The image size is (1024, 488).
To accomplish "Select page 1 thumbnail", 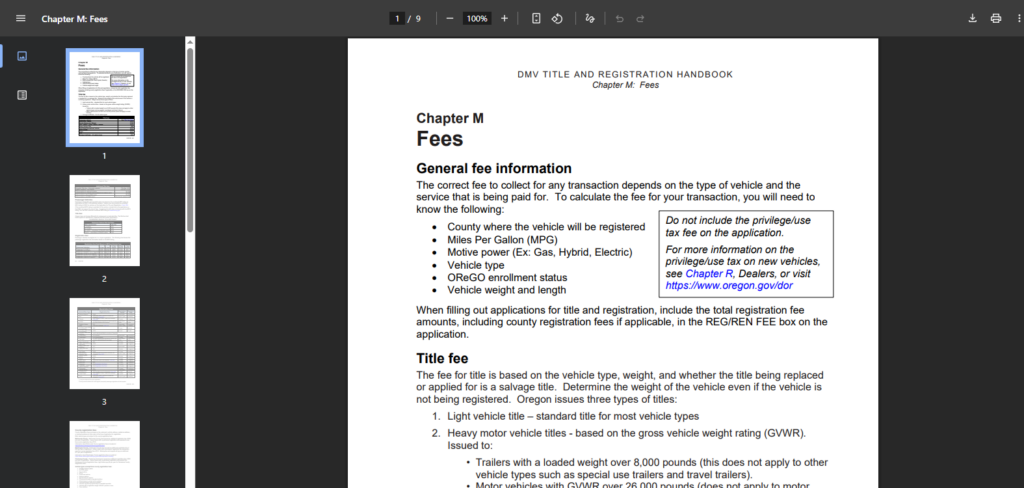I will (x=104, y=96).
